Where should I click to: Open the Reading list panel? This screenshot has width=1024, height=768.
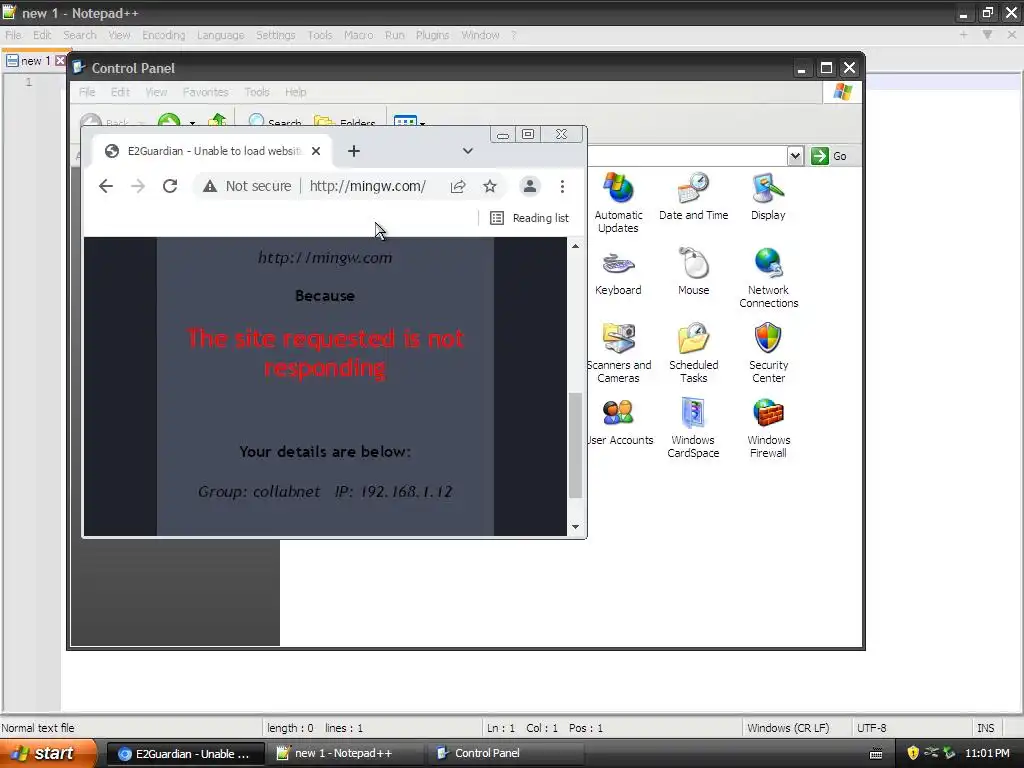pyautogui.click(x=530, y=218)
